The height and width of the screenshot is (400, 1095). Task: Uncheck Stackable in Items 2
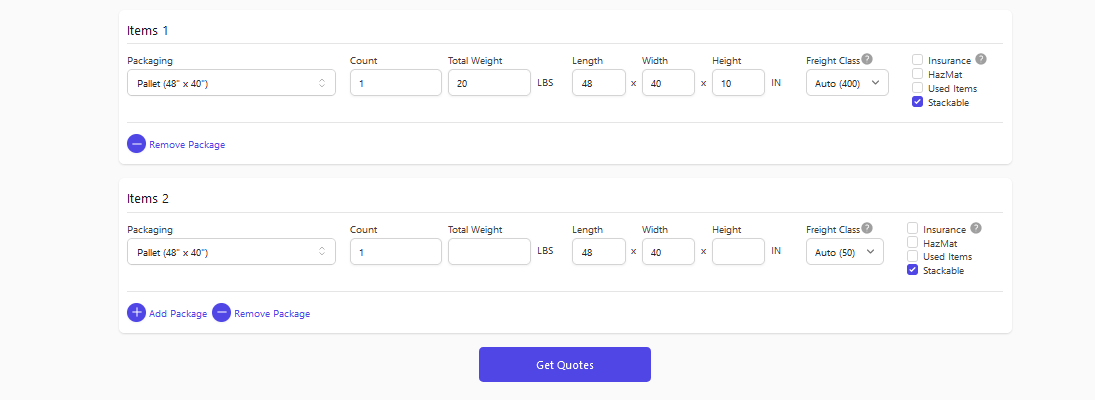point(912,270)
